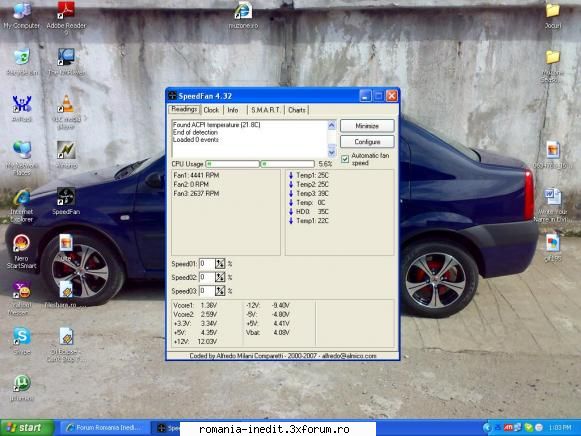Open Skype desktop shortcut
The width and height of the screenshot is (581, 436).
pos(21,341)
